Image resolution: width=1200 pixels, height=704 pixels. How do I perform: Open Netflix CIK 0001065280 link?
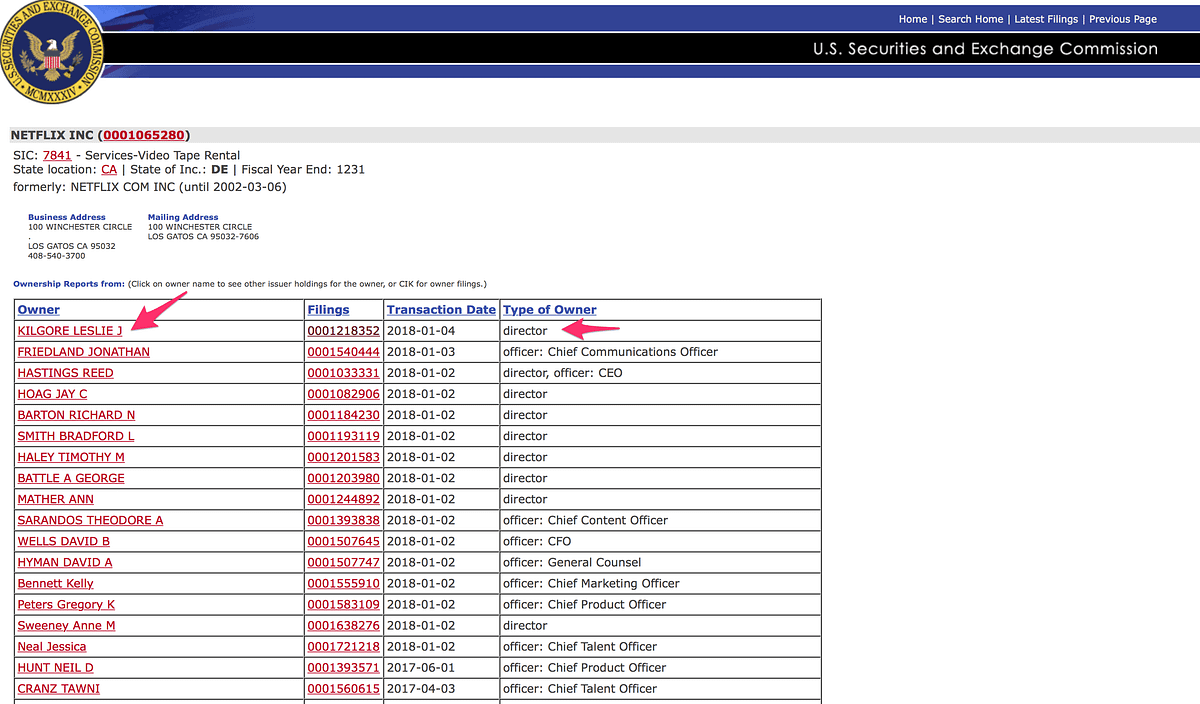144,135
